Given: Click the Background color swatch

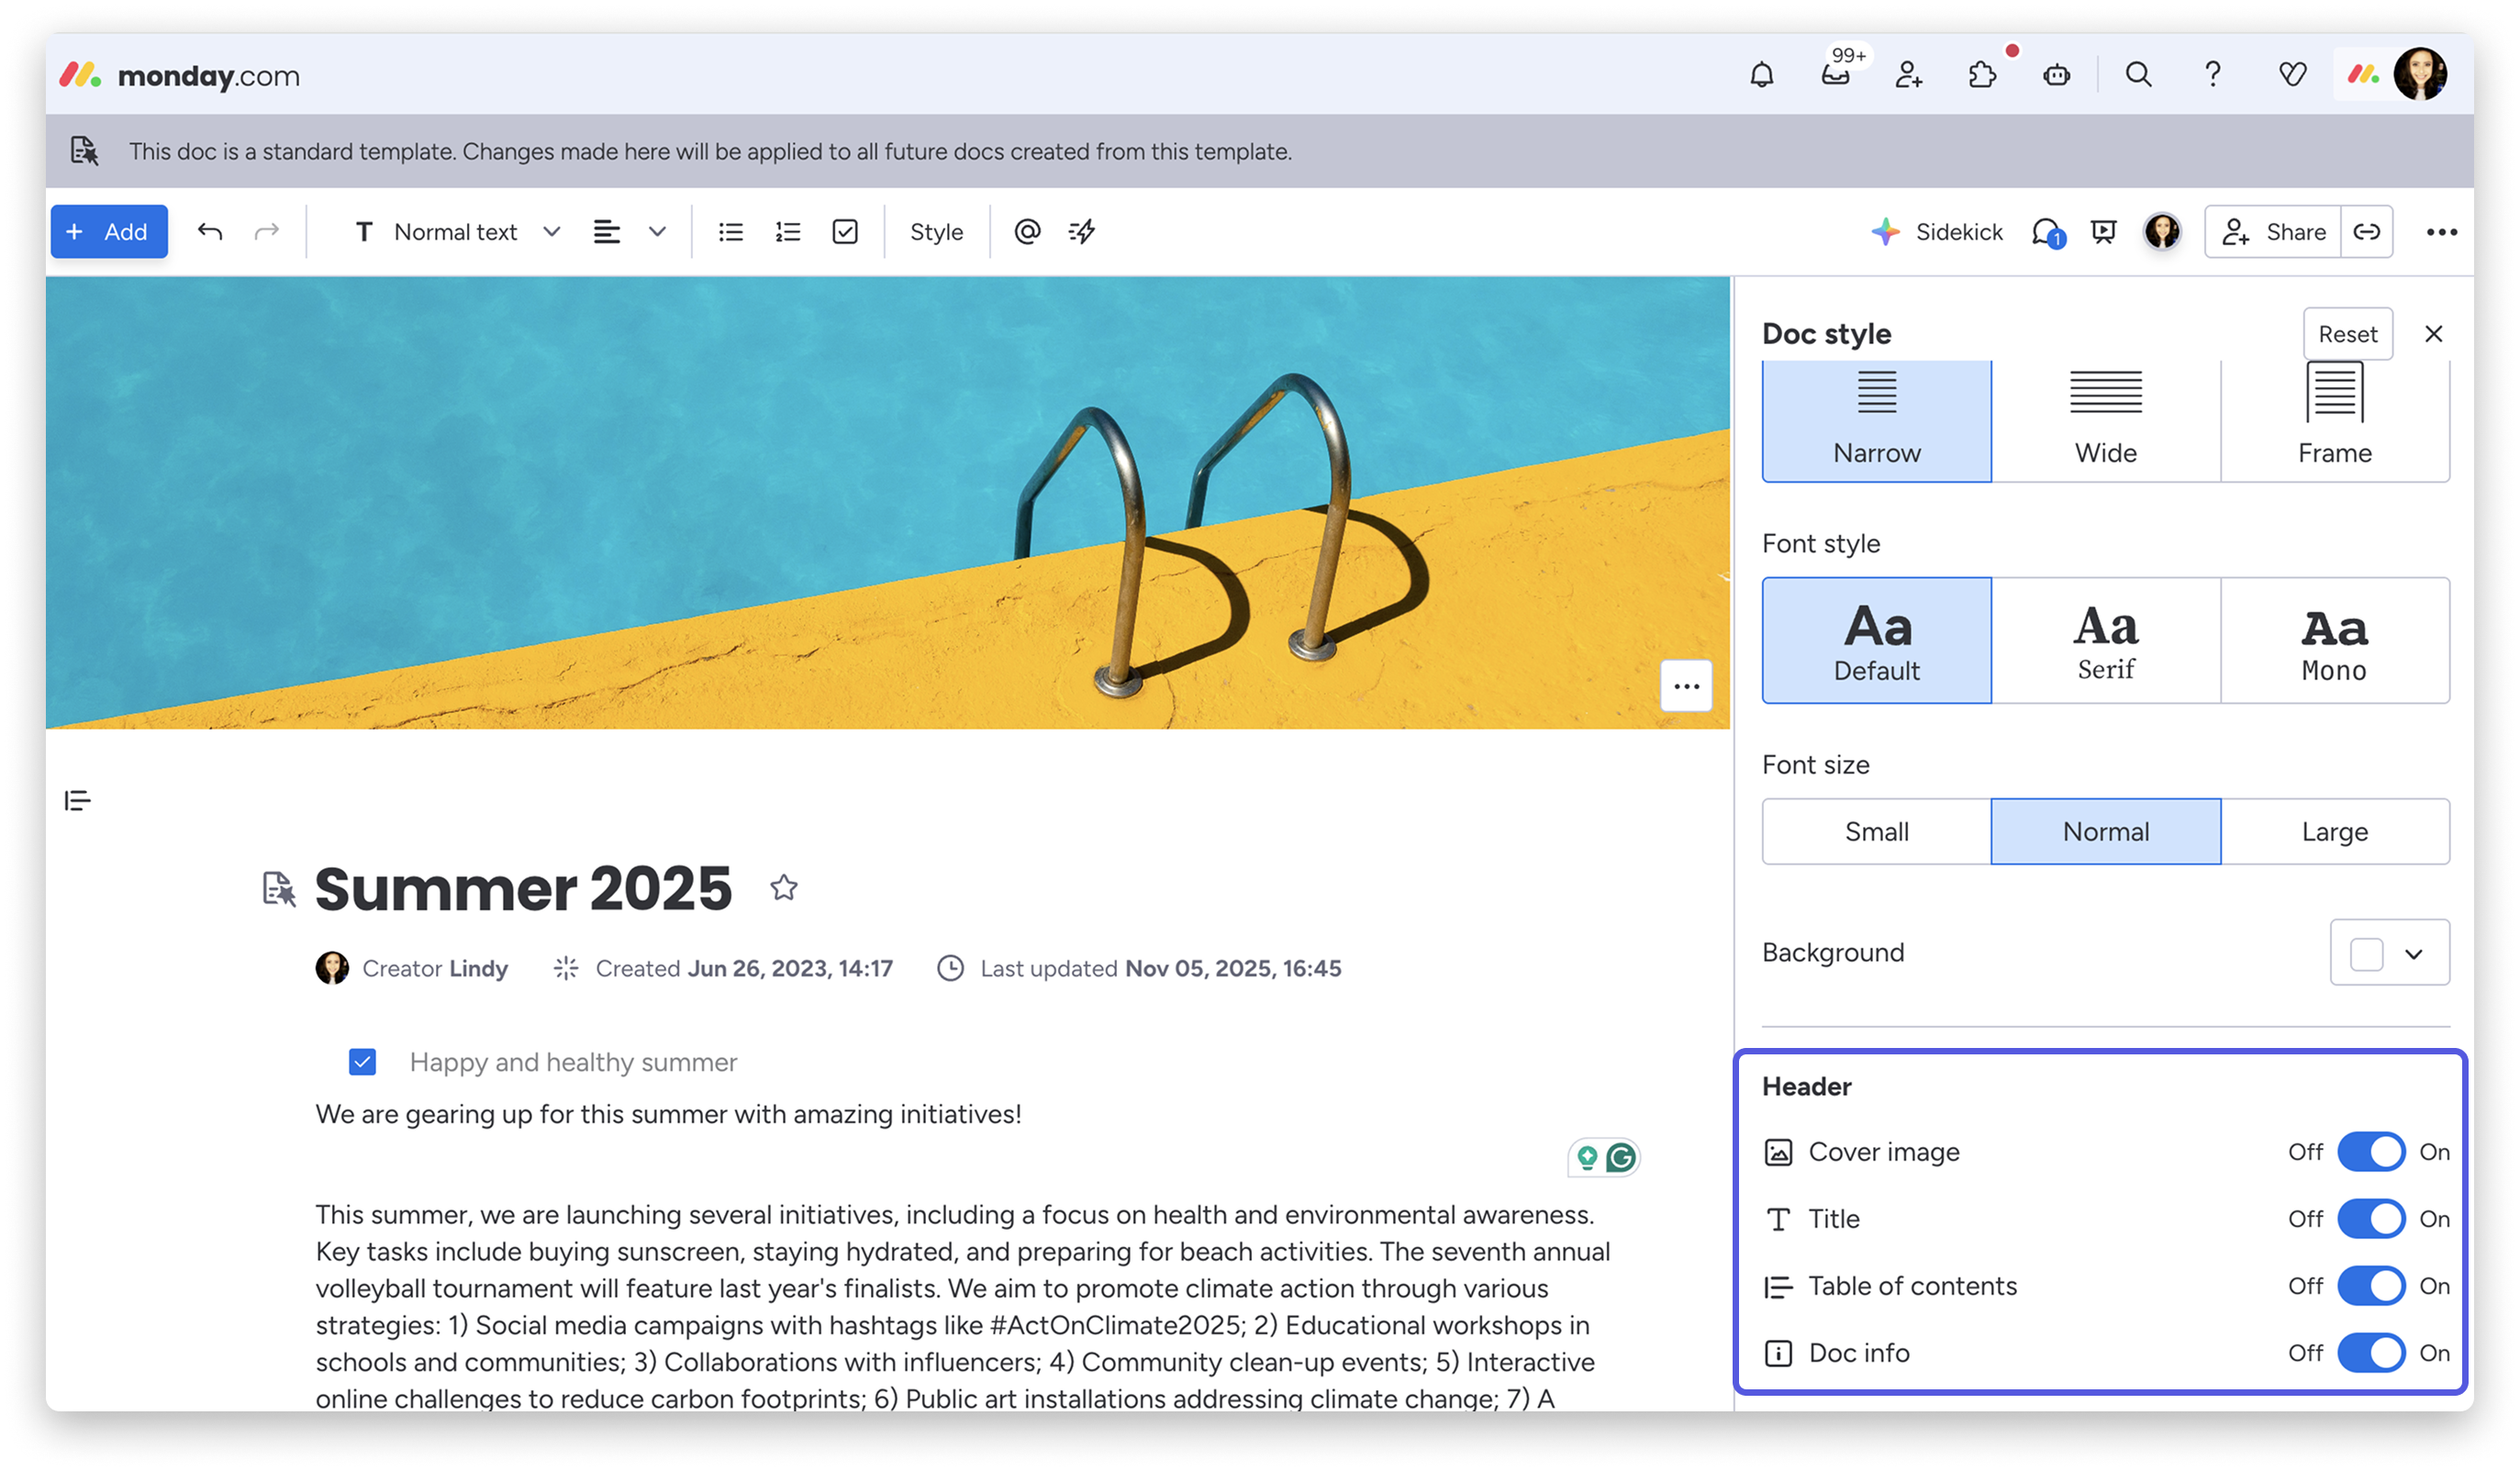Looking at the screenshot, I should point(2366,954).
